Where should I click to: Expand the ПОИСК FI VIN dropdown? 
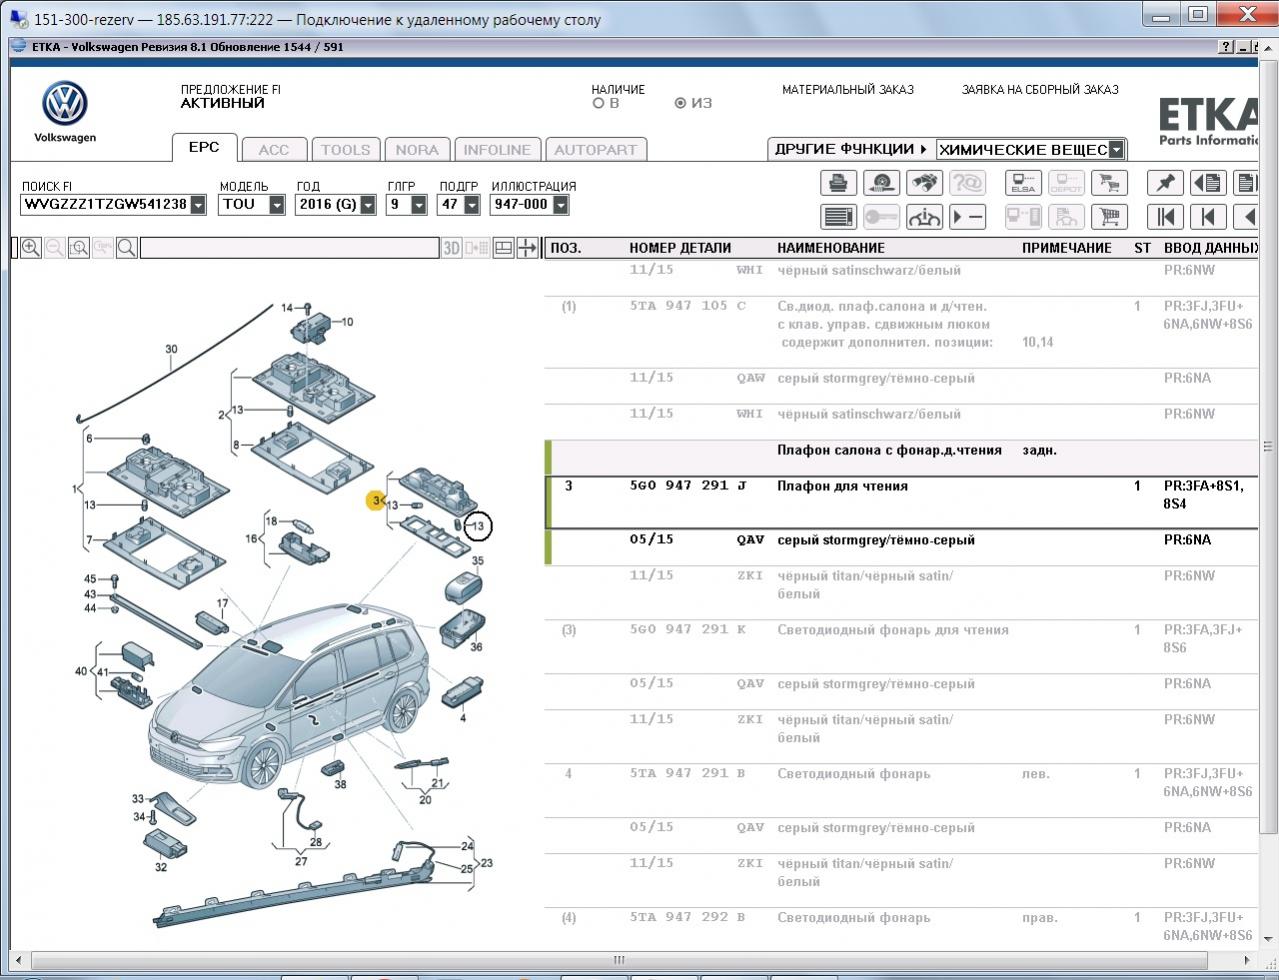(x=198, y=204)
